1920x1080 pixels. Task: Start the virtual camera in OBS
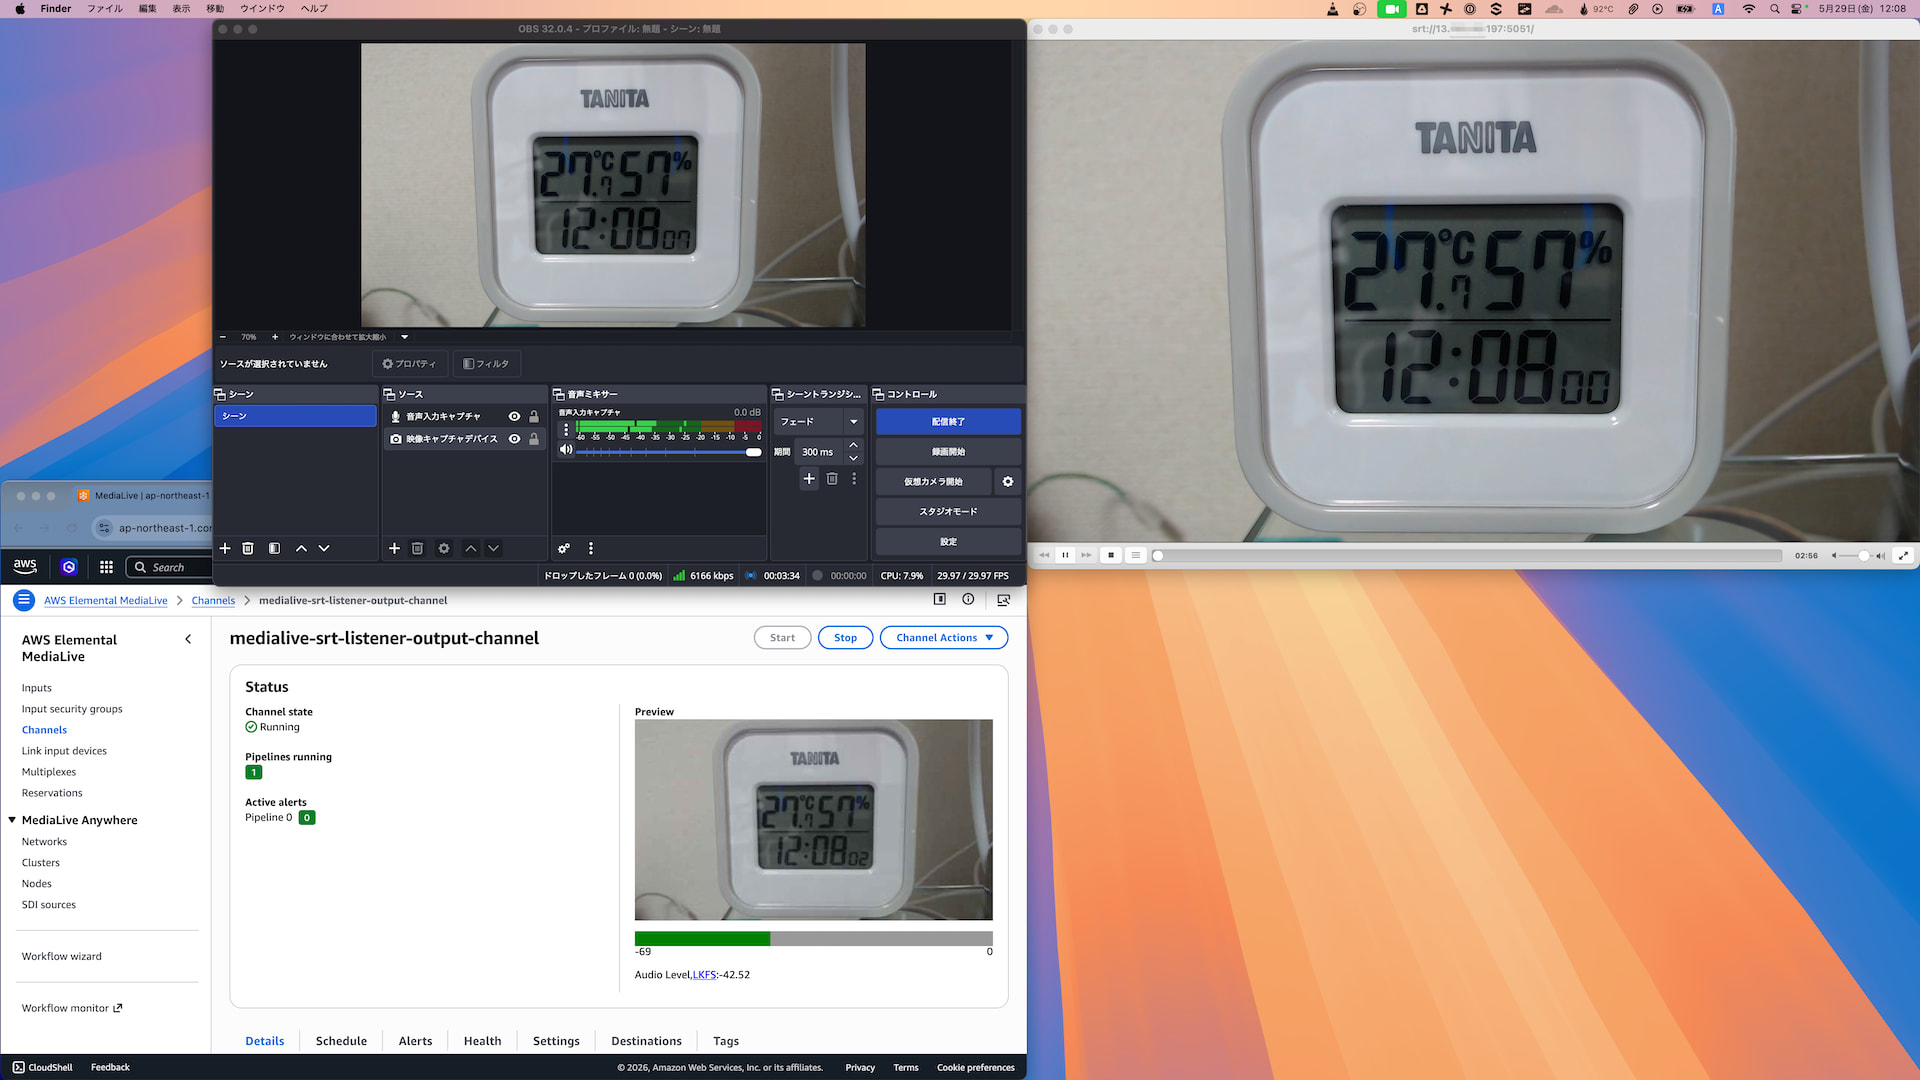pyautogui.click(x=933, y=482)
